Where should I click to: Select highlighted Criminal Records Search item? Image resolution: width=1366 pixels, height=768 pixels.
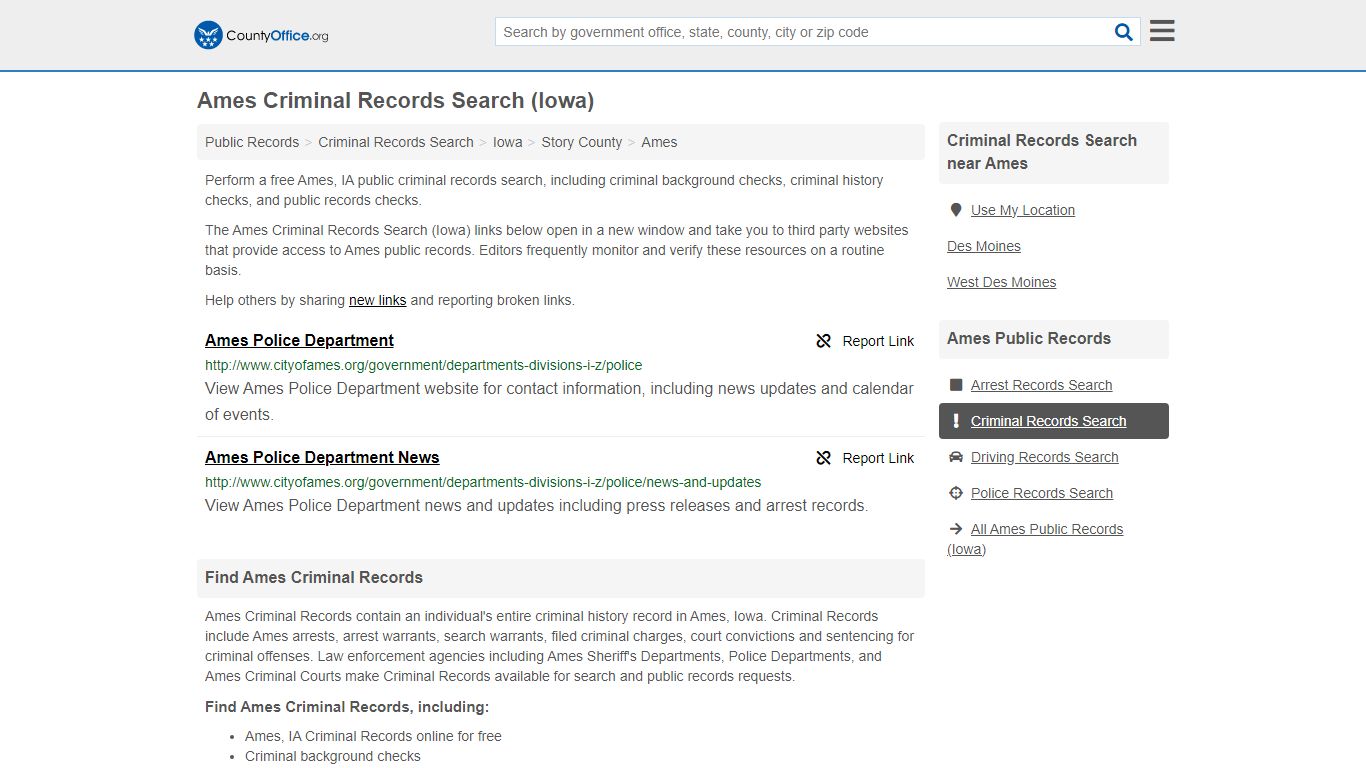(1054, 421)
